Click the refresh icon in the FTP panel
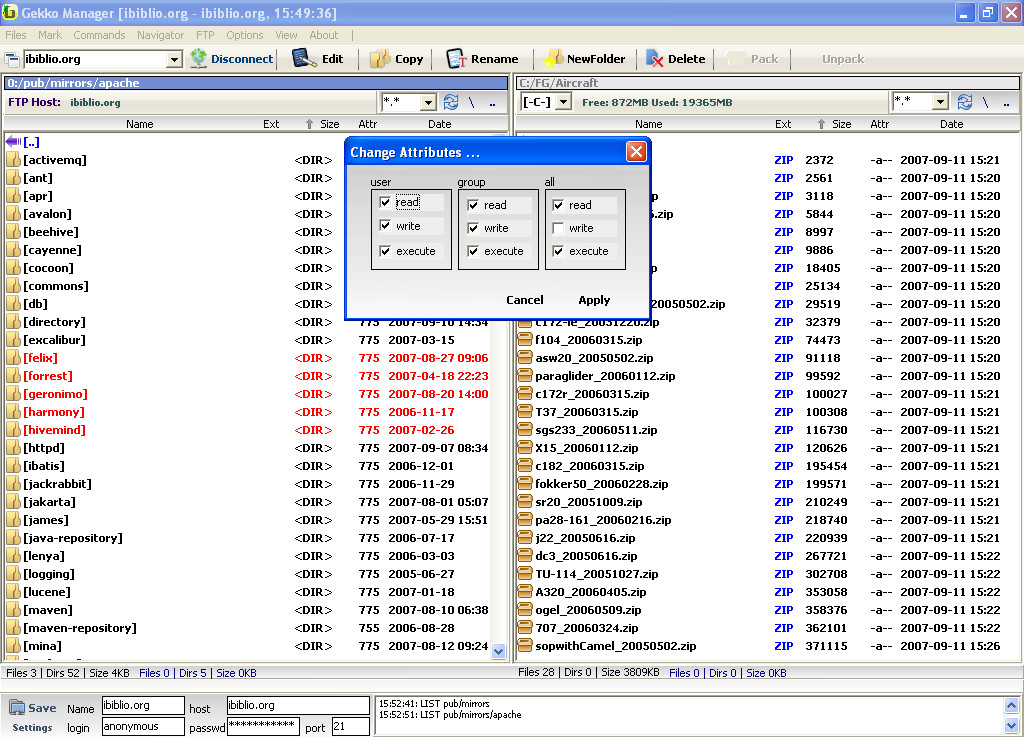Viewport: 1024px width, 737px height. click(x=451, y=102)
